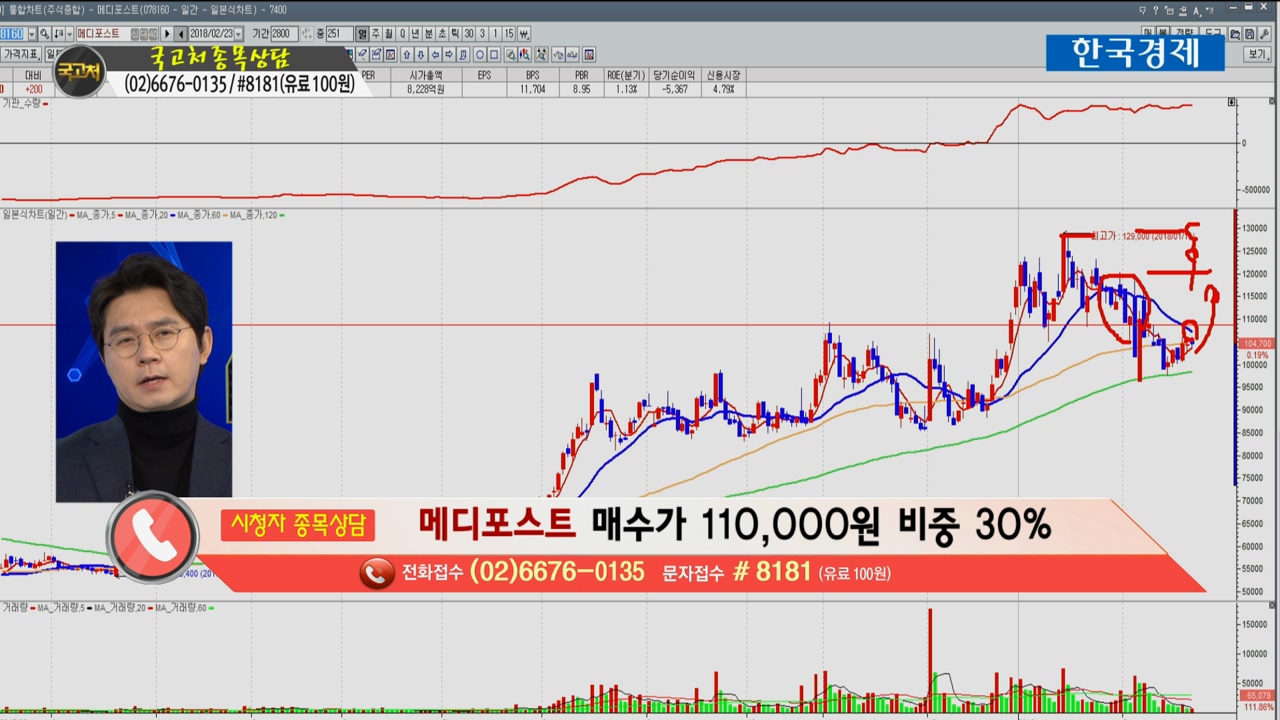Click the pin icon in the title bar
Image resolution: width=1280 pixels, height=720 pixels.
(x=1182, y=11)
